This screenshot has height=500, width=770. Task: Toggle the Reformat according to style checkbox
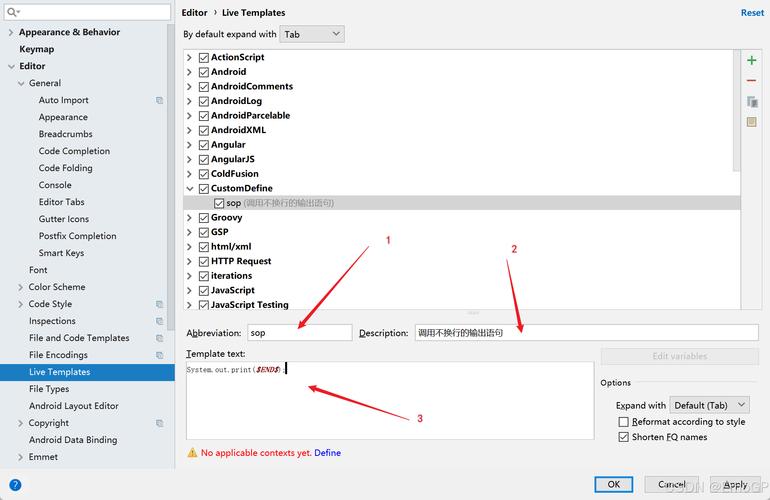click(624, 422)
